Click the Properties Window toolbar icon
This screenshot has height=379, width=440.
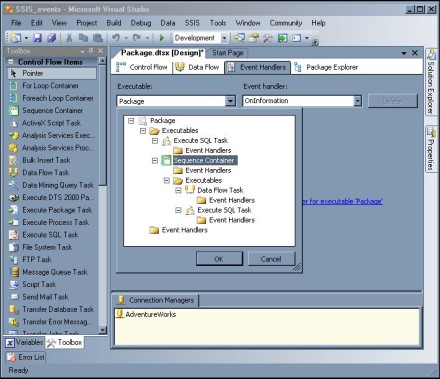click(254, 38)
